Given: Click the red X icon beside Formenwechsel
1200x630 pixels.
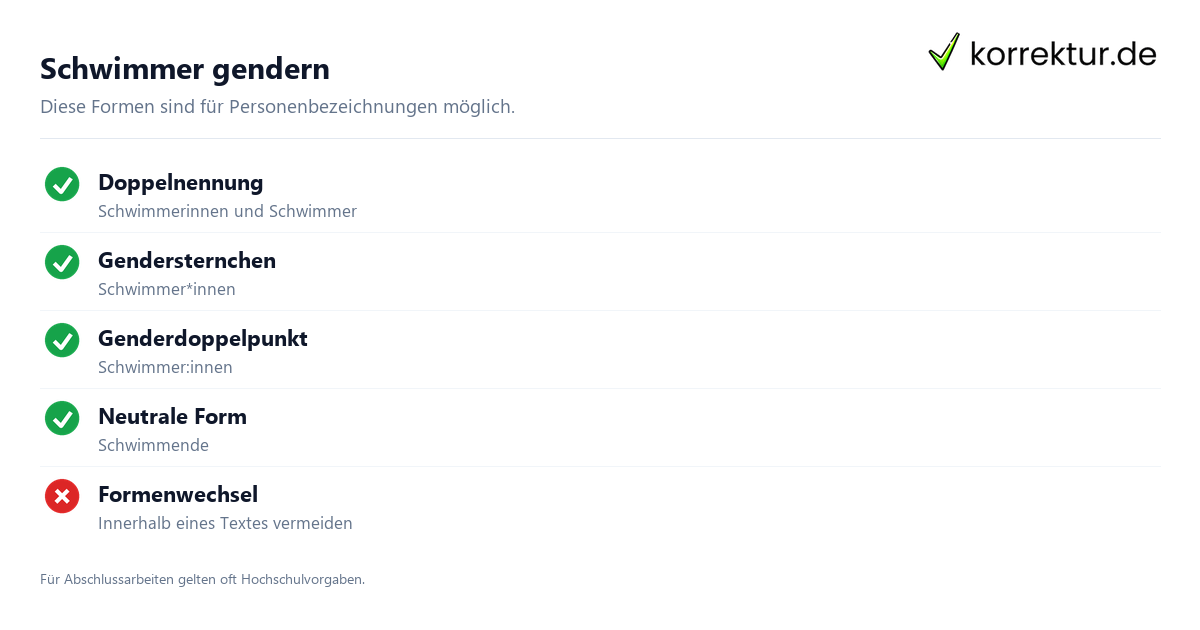Looking at the screenshot, I should [62, 496].
